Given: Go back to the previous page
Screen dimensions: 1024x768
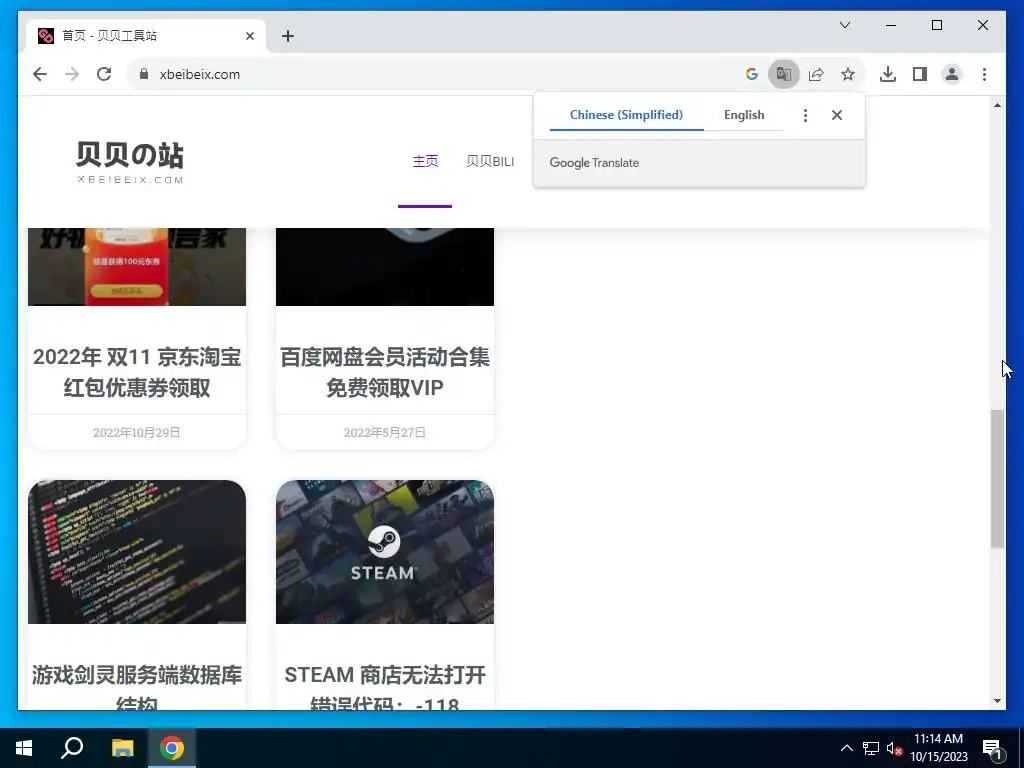Looking at the screenshot, I should (40, 74).
